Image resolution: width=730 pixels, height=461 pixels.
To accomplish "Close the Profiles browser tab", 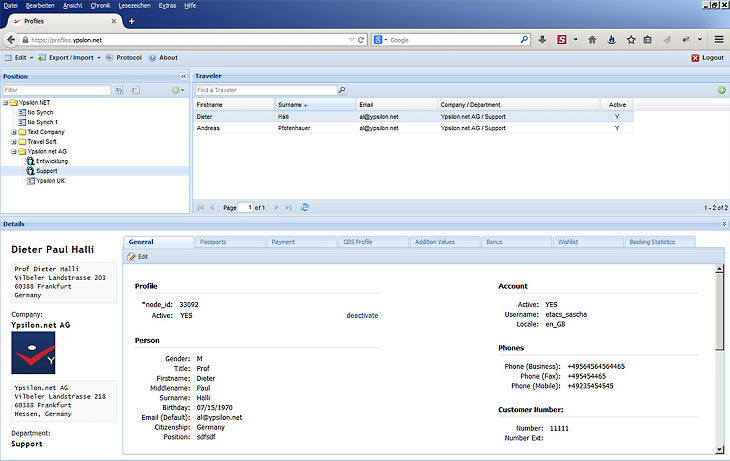I will [x=114, y=21].
